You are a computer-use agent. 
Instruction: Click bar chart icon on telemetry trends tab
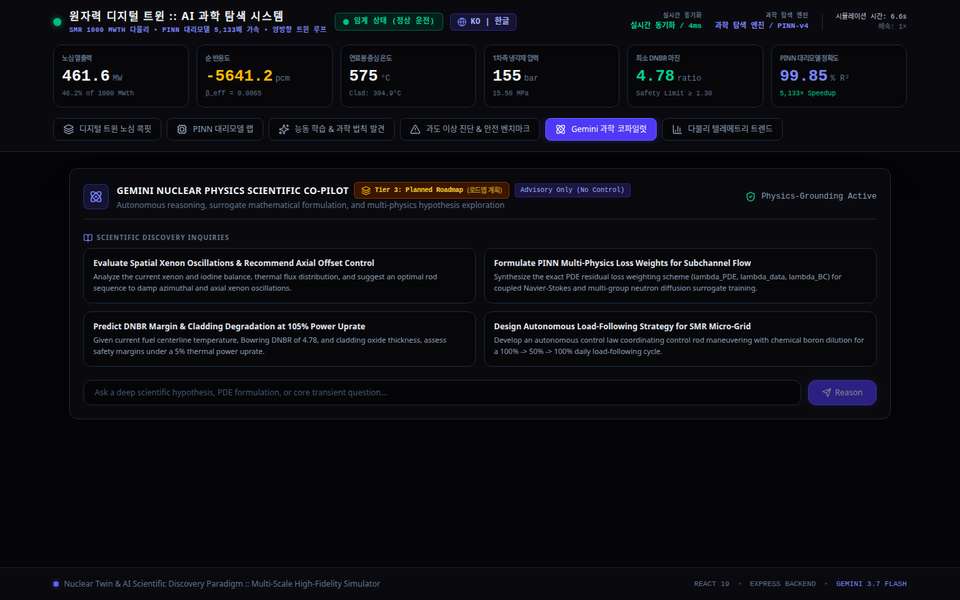pos(677,129)
